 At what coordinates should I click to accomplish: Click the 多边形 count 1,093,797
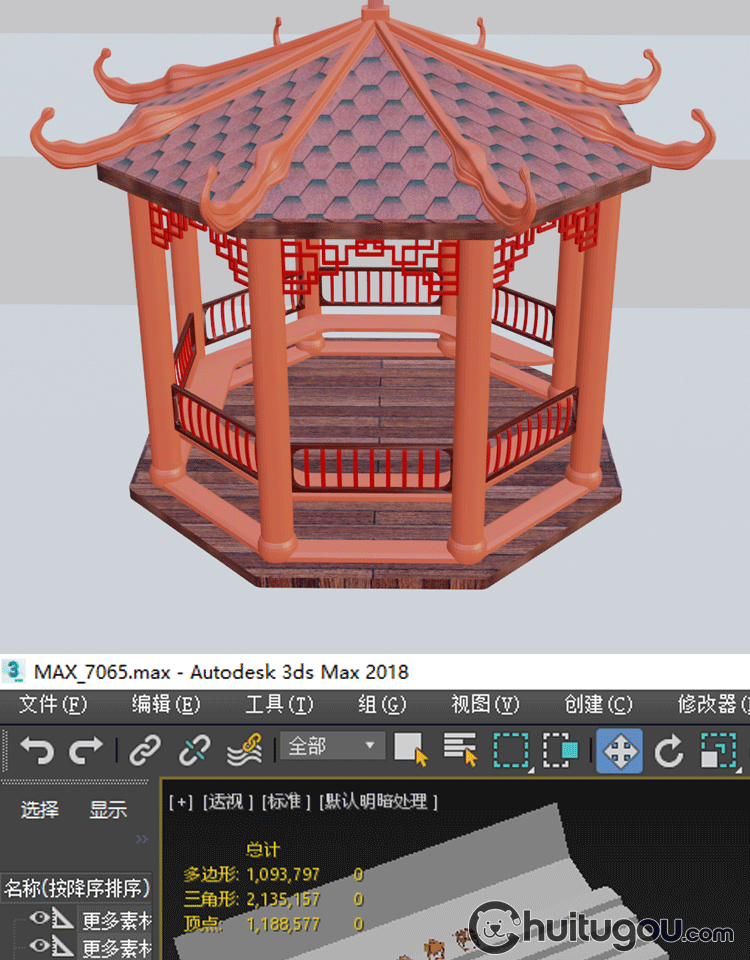coord(283,874)
